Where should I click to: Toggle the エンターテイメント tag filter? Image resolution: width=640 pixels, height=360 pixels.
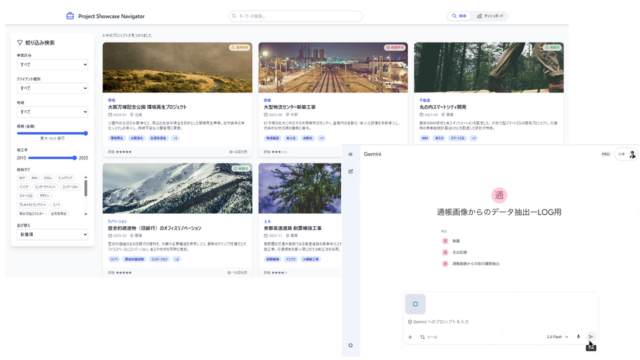pos(45,187)
